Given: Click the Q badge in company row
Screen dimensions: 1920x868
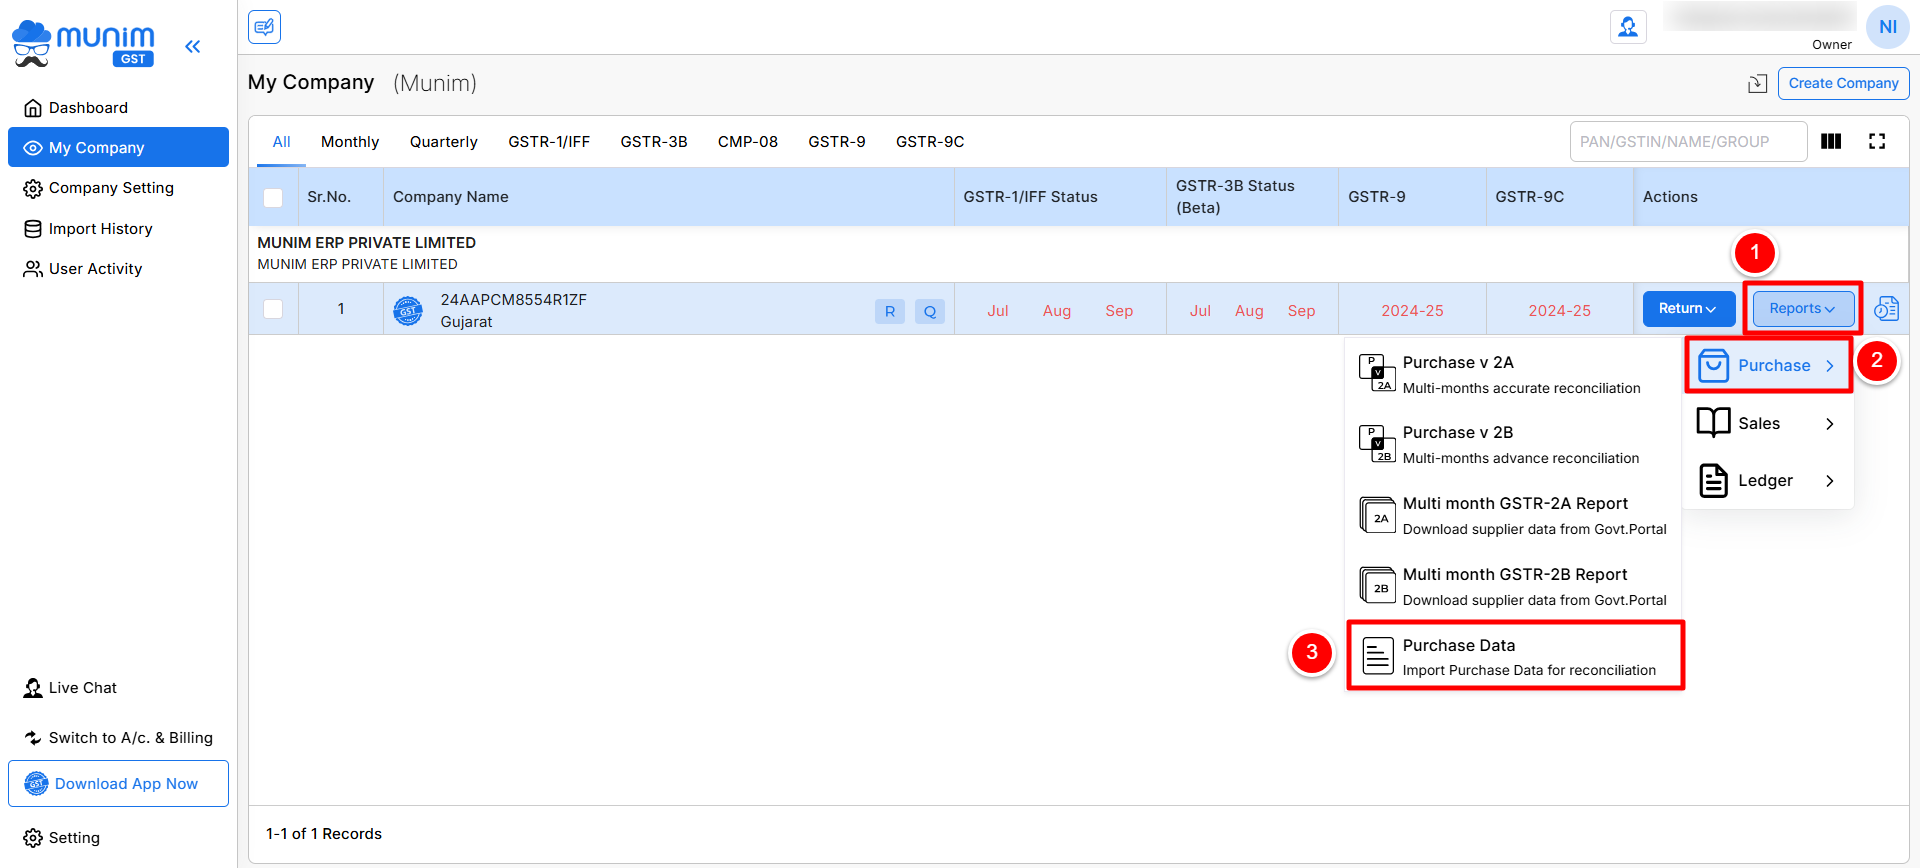Looking at the screenshot, I should [930, 311].
